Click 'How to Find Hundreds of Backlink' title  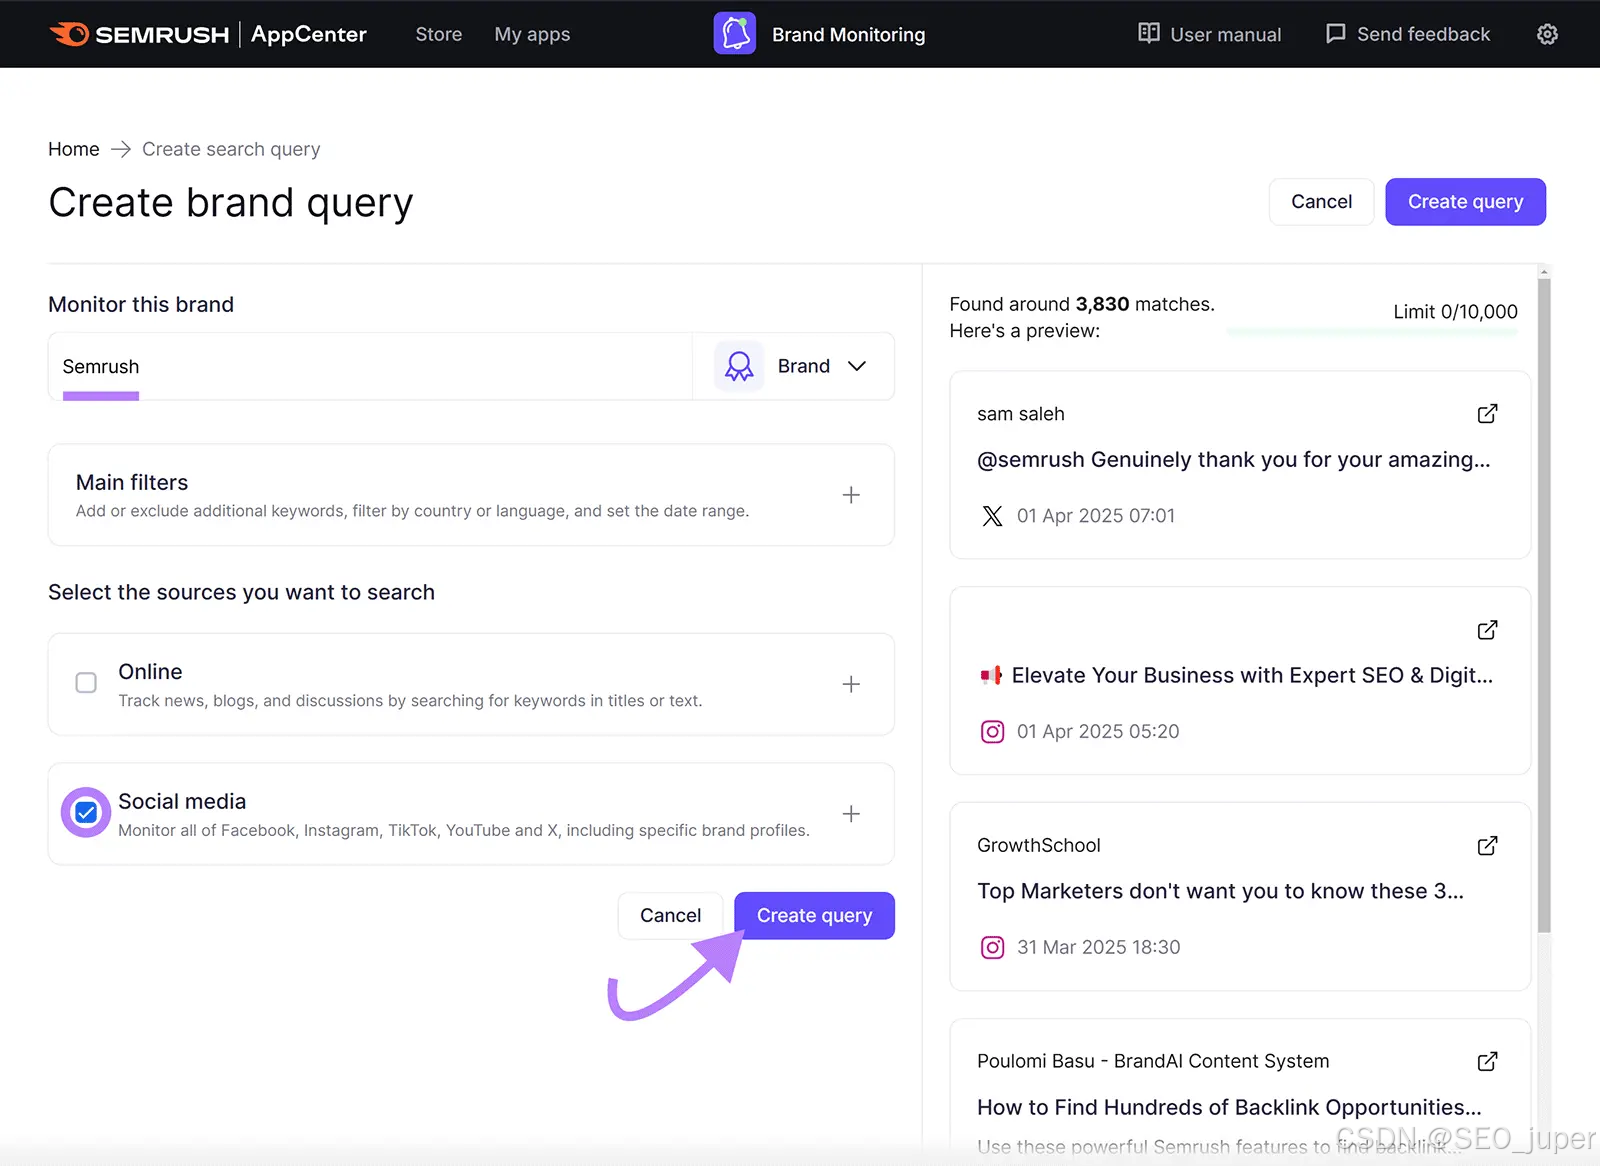click(1229, 1107)
